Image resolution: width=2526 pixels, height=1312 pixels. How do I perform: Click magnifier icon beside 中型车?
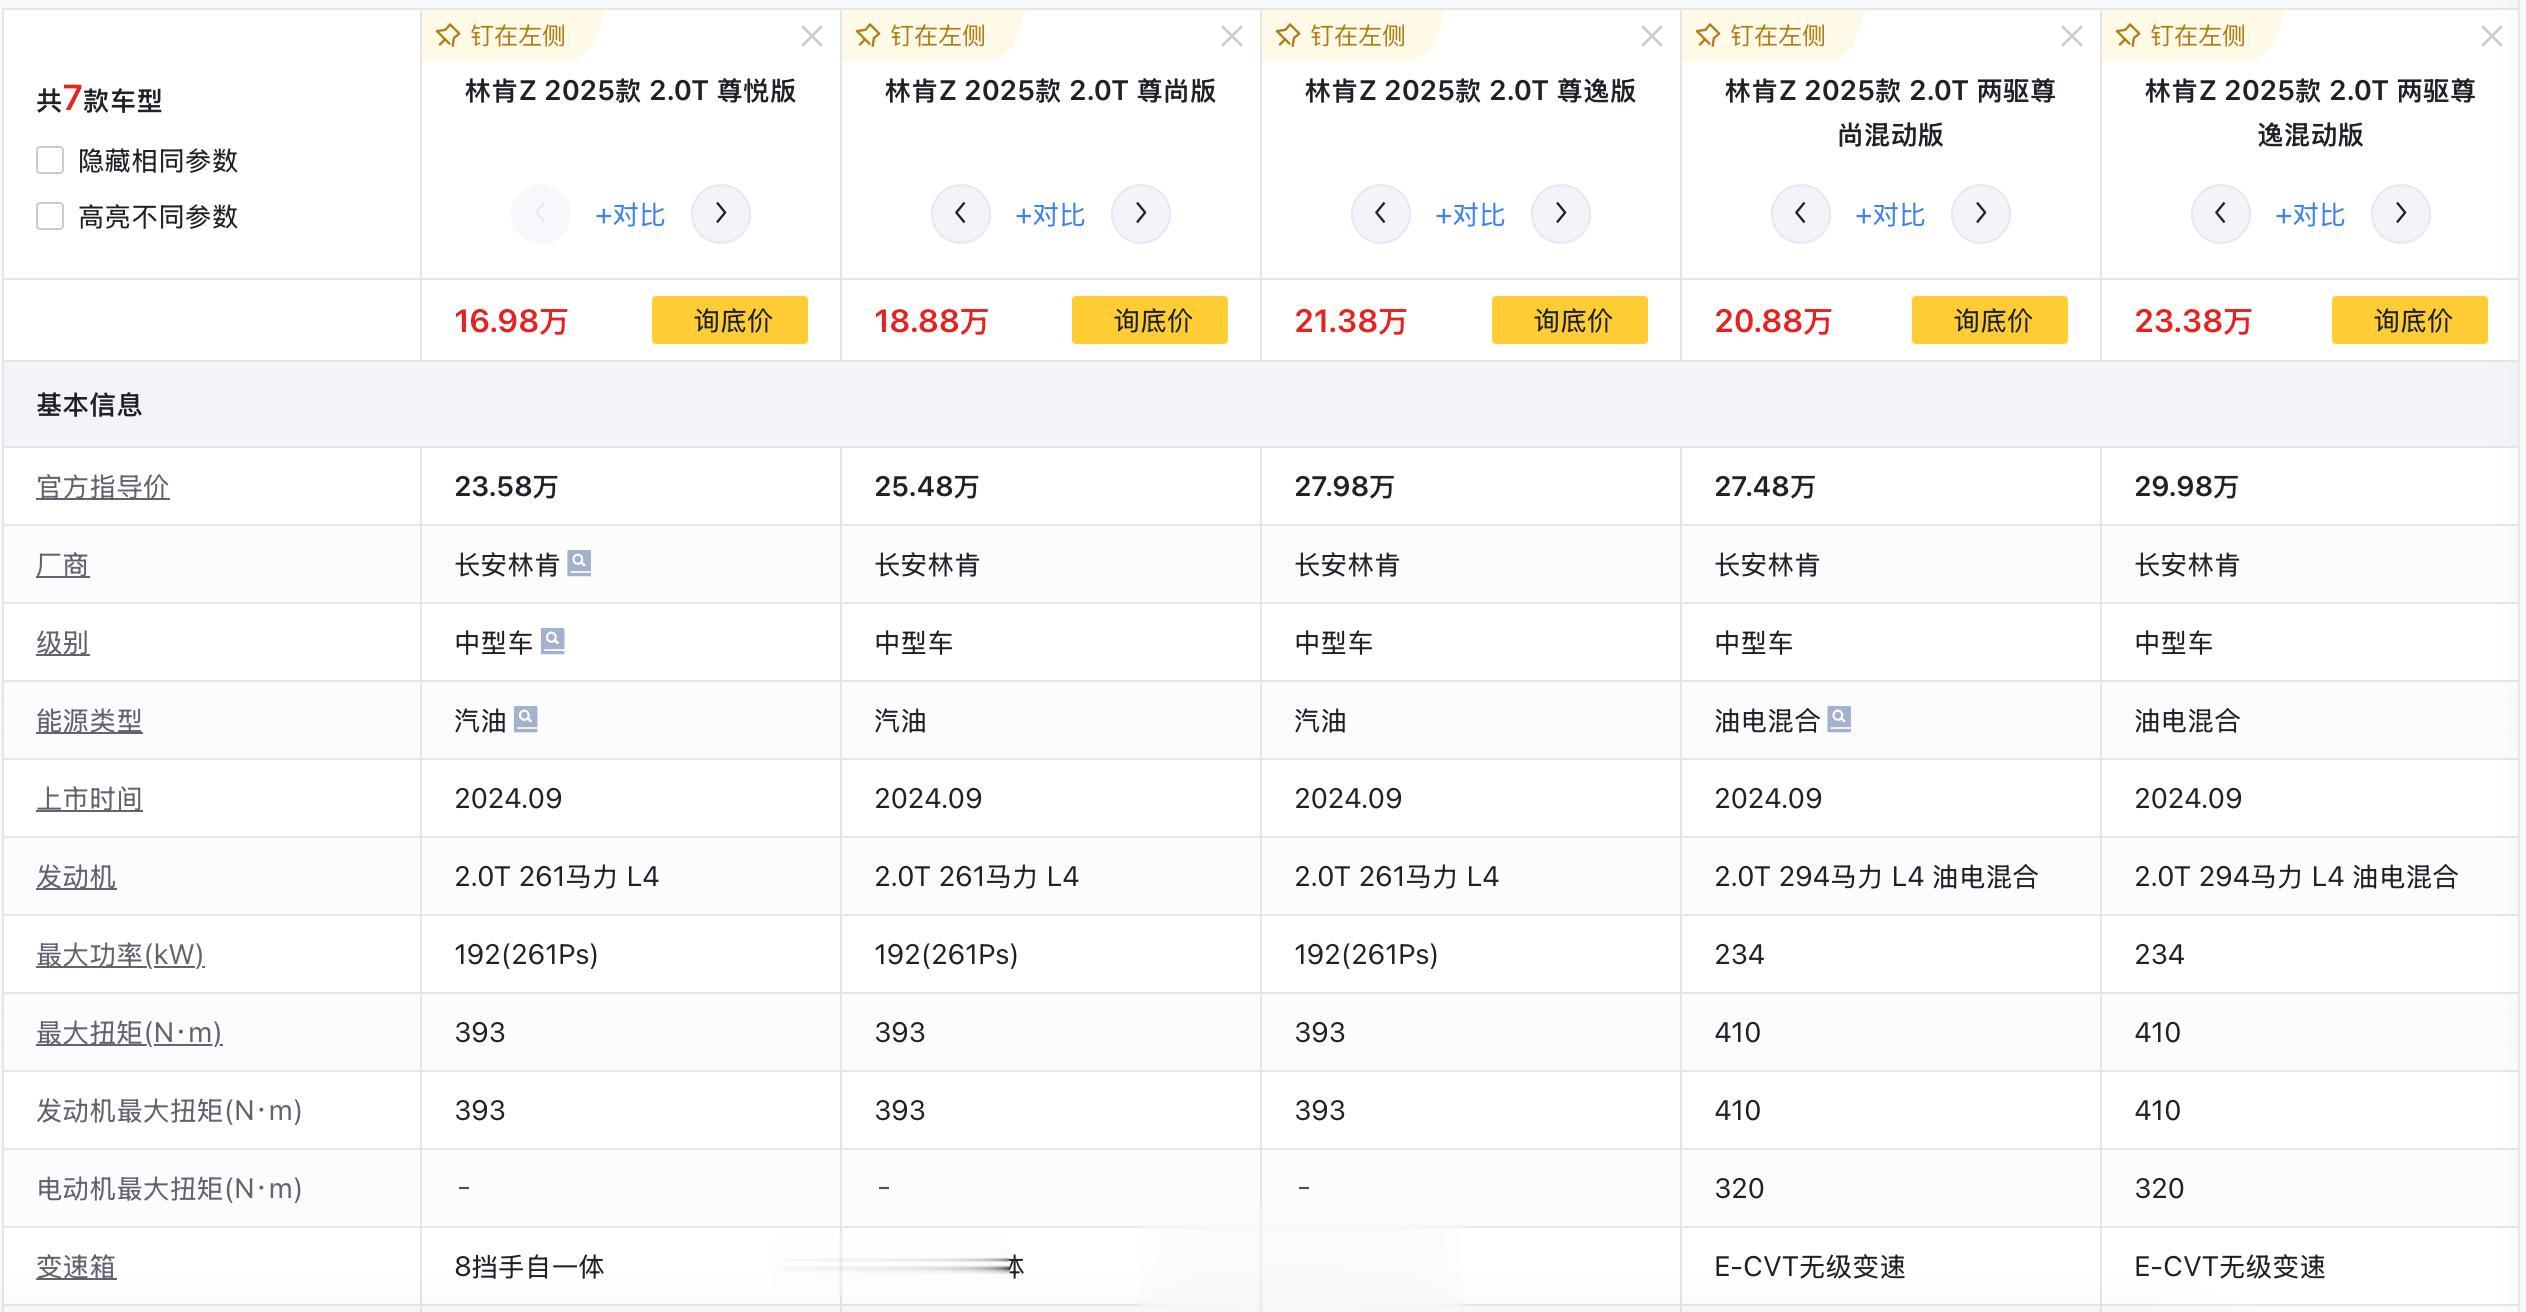553,641
